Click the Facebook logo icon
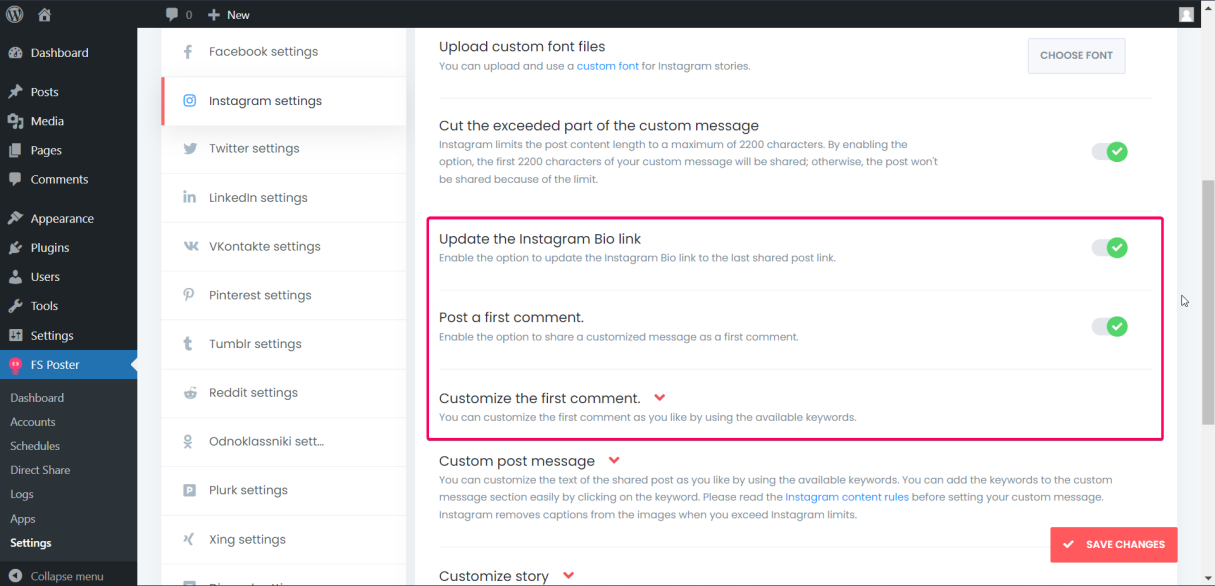This screenshot has height=586, width=1215. pyautogui.click(x=188, y=52)
